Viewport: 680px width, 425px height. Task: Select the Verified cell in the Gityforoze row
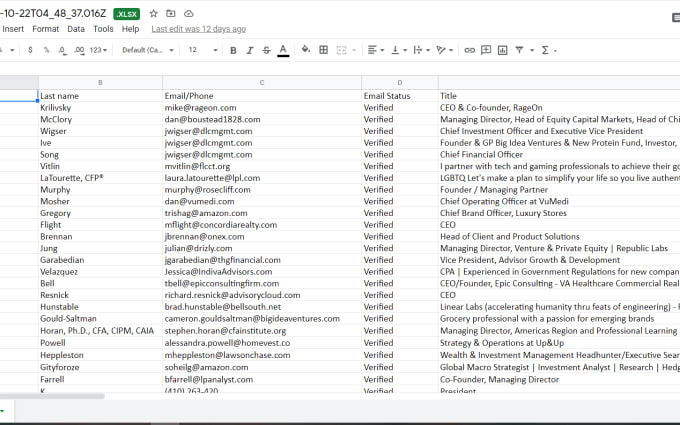pos(399,367)
